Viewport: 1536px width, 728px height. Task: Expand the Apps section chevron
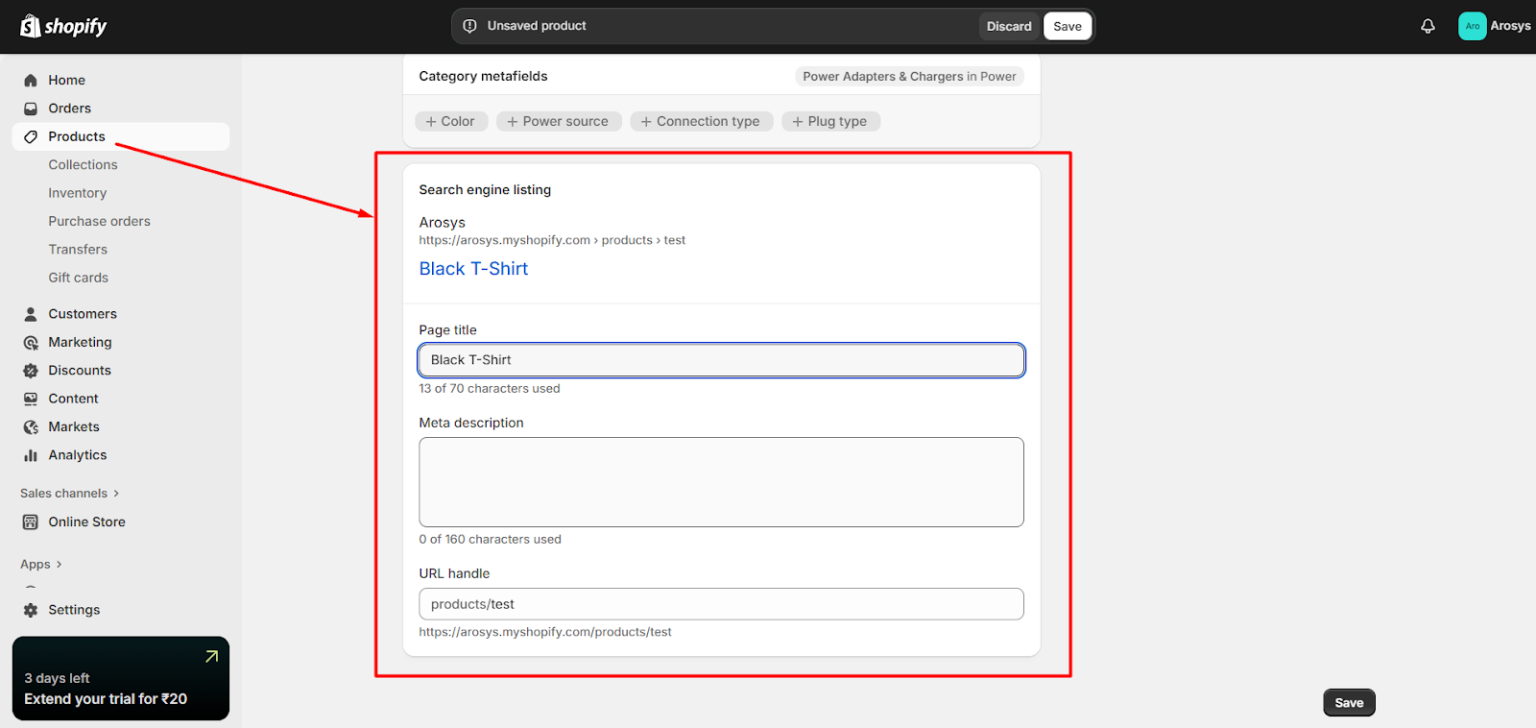(x=59, y=564)
